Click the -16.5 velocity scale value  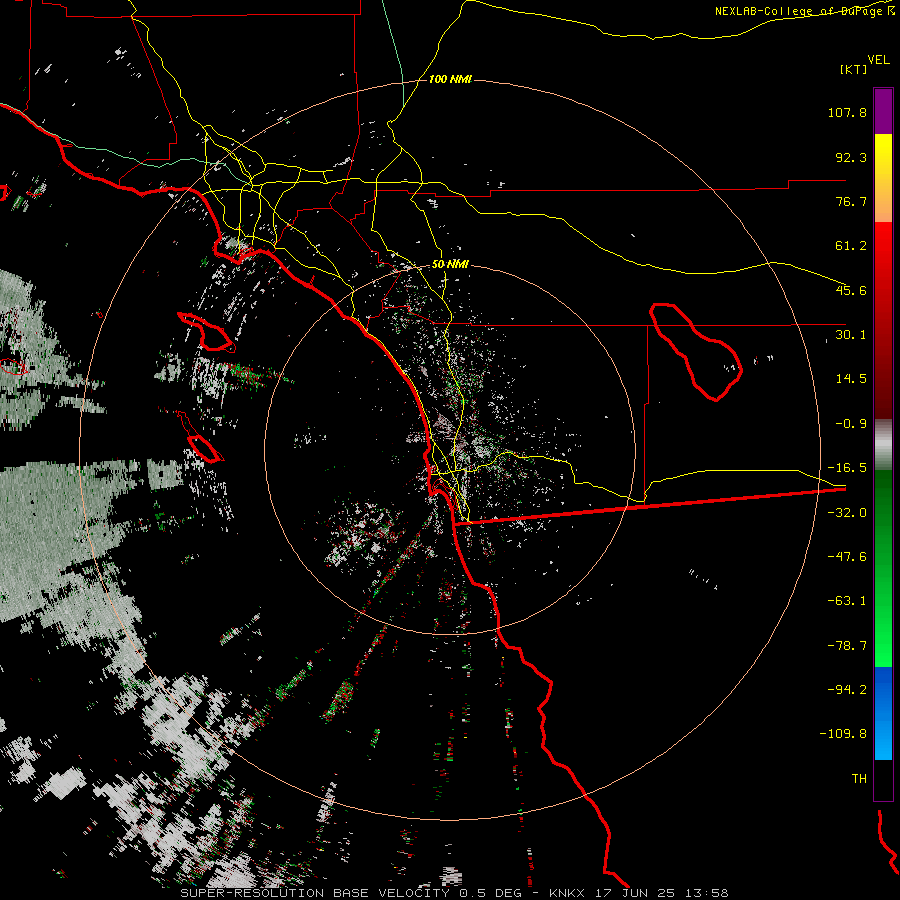847,468
